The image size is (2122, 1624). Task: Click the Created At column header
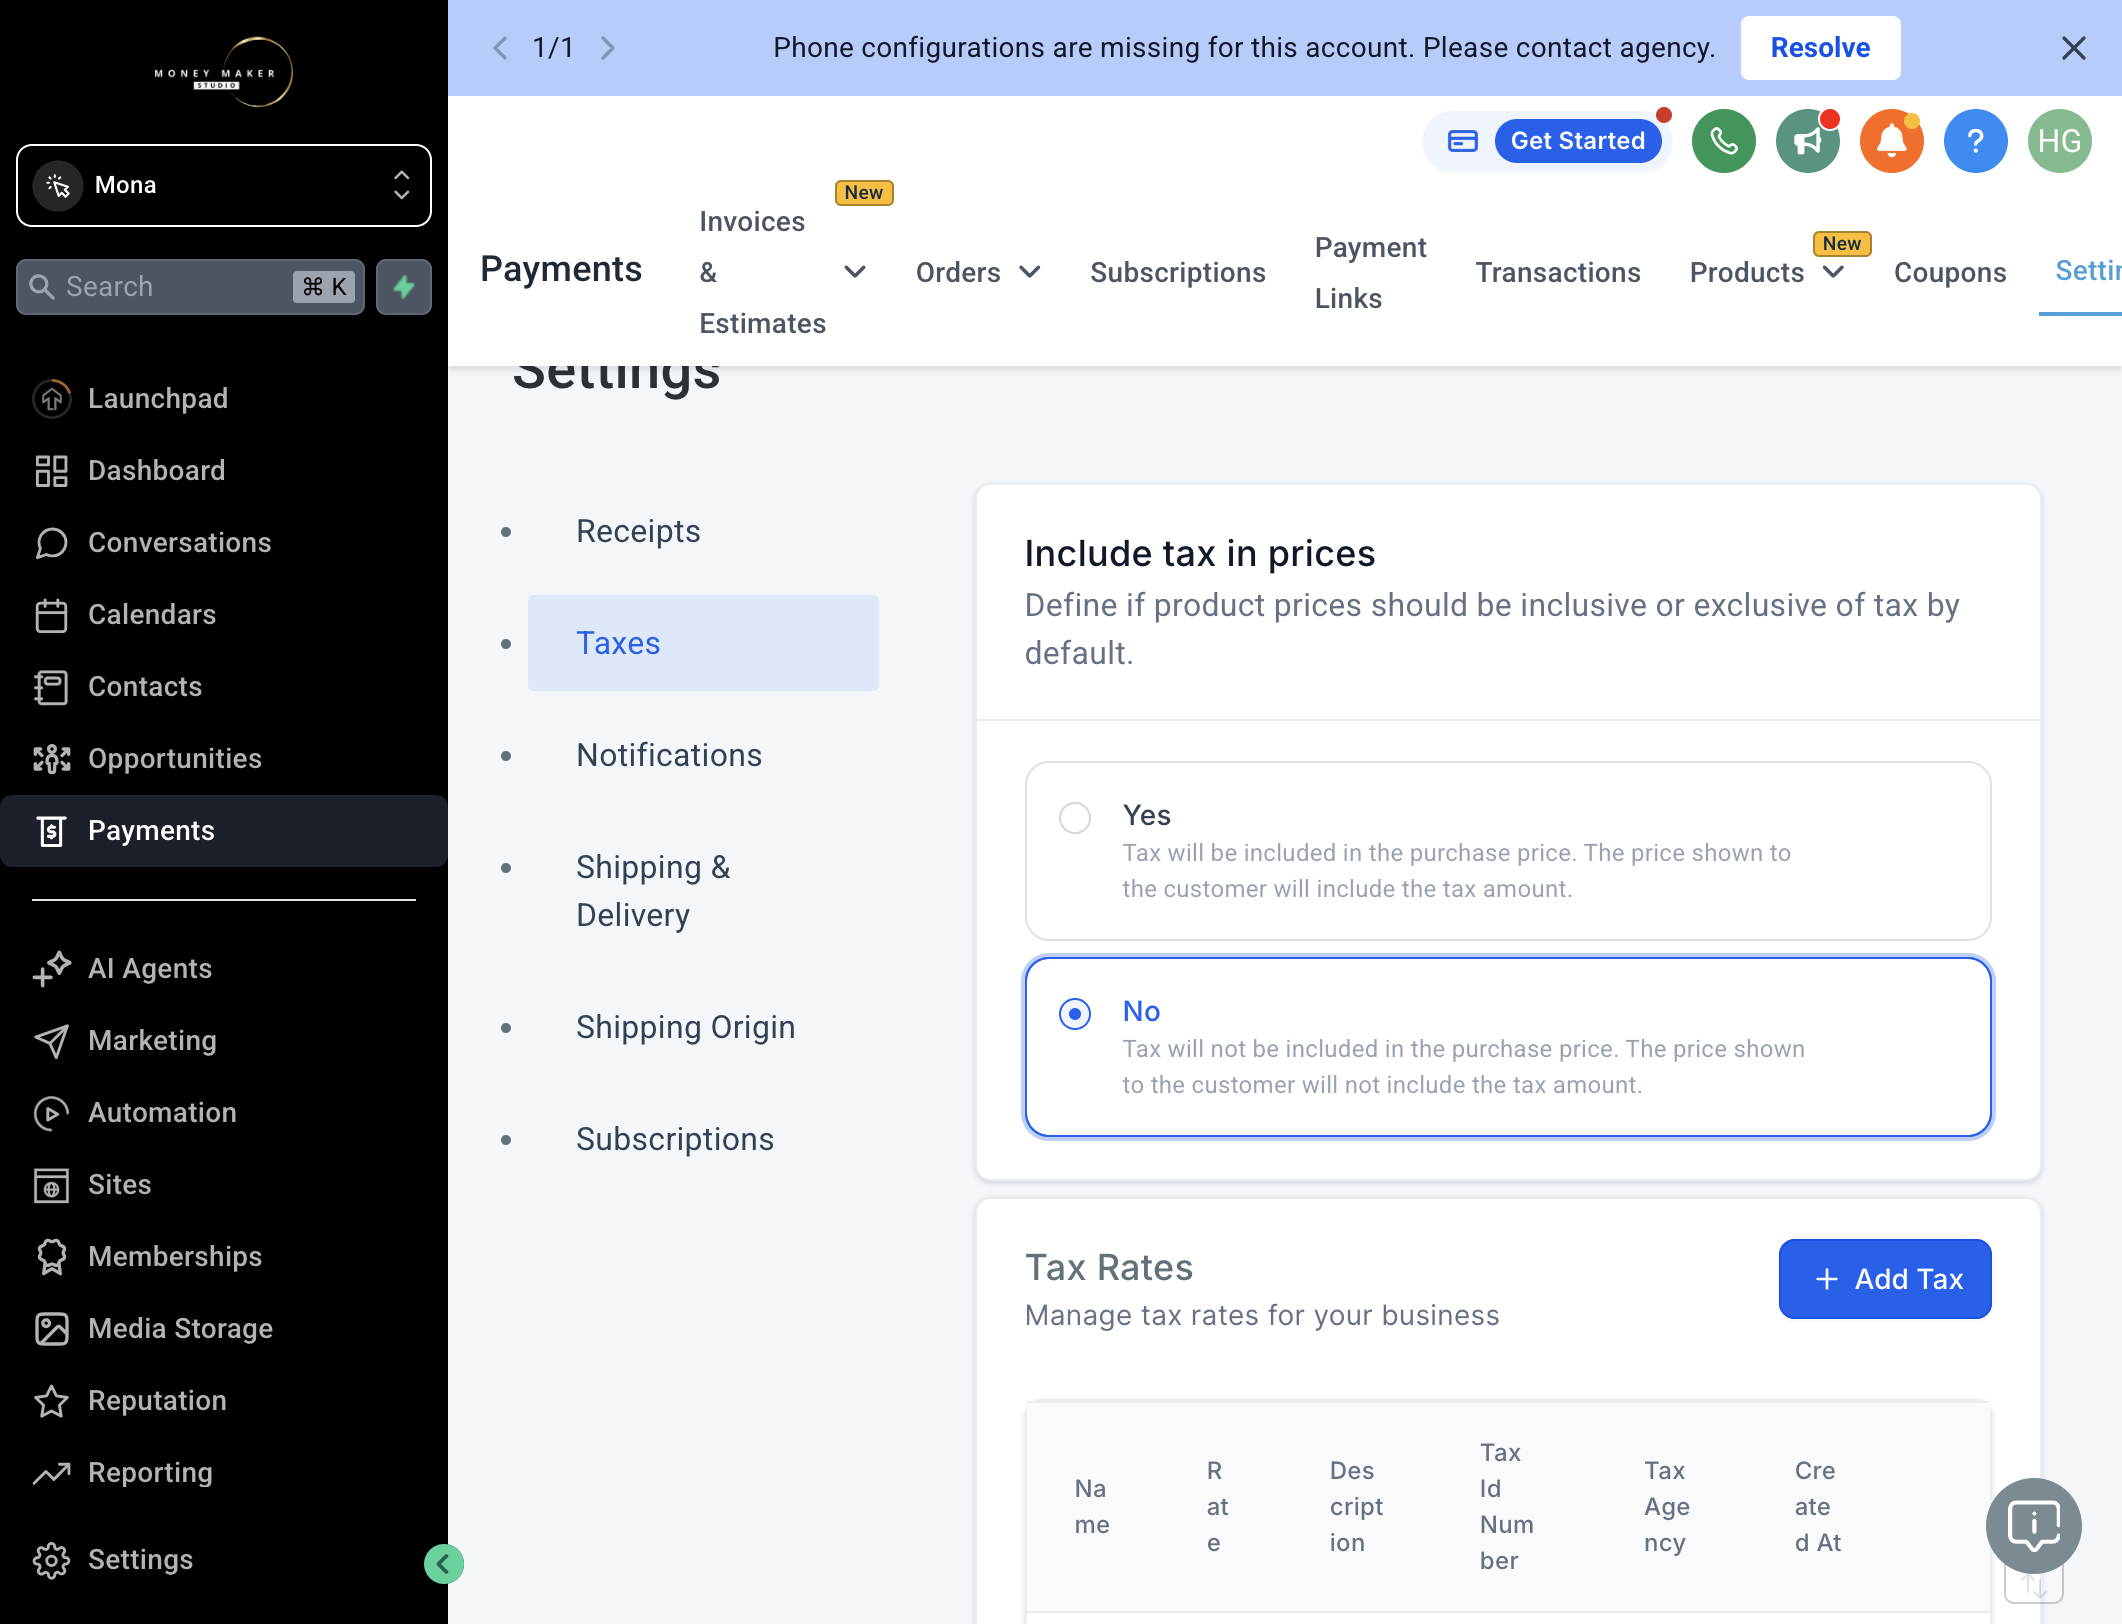tap(1818, 1506)
